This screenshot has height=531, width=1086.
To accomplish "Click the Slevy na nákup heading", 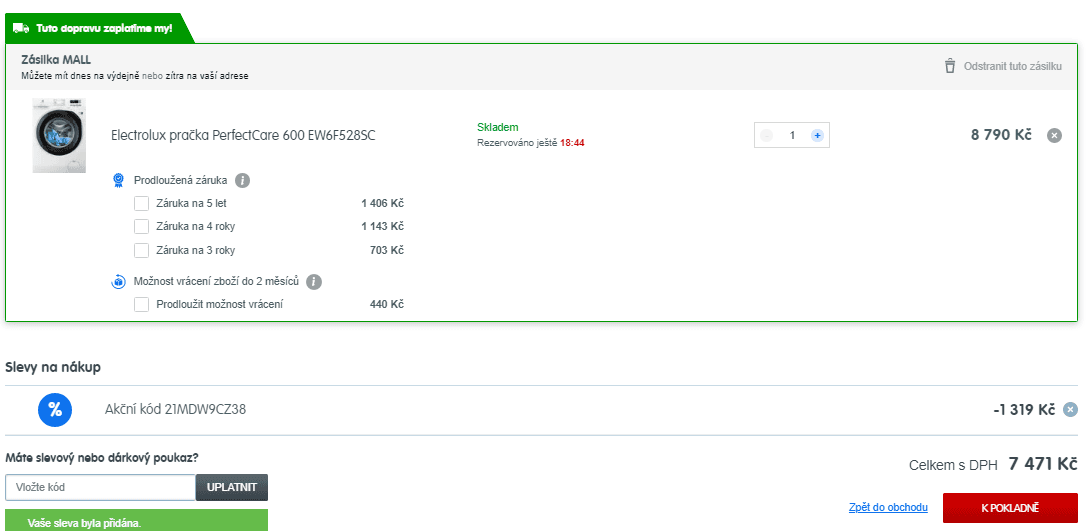I will (53, 367).
